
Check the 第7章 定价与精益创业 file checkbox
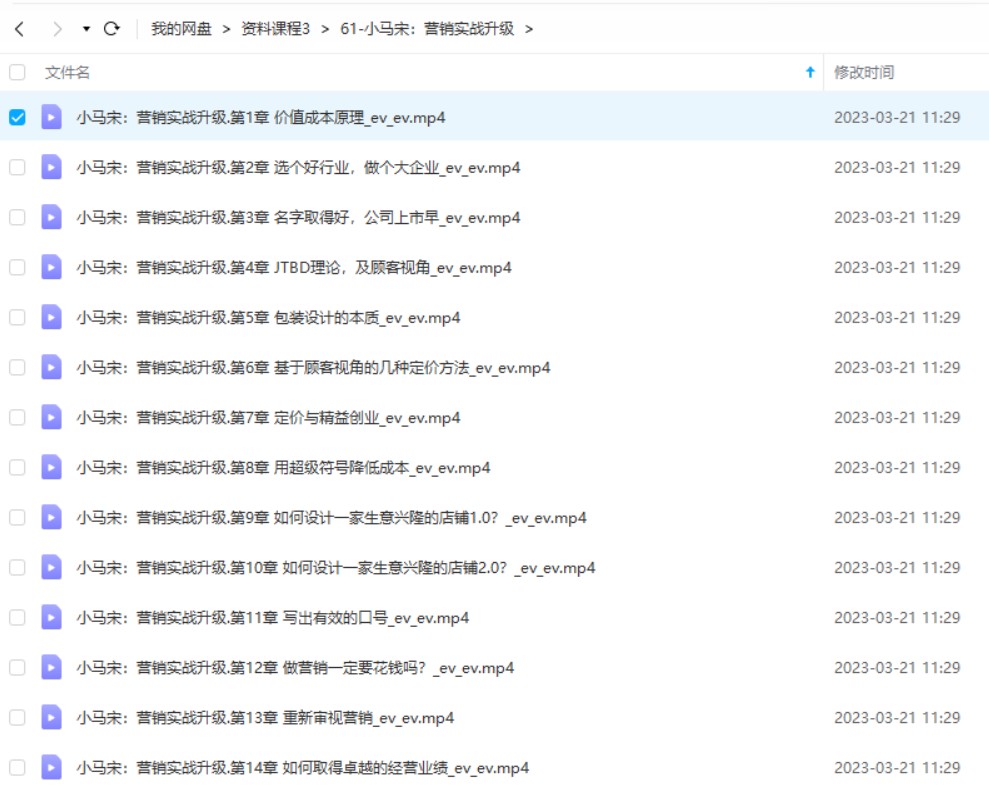(x=18, y=418)
